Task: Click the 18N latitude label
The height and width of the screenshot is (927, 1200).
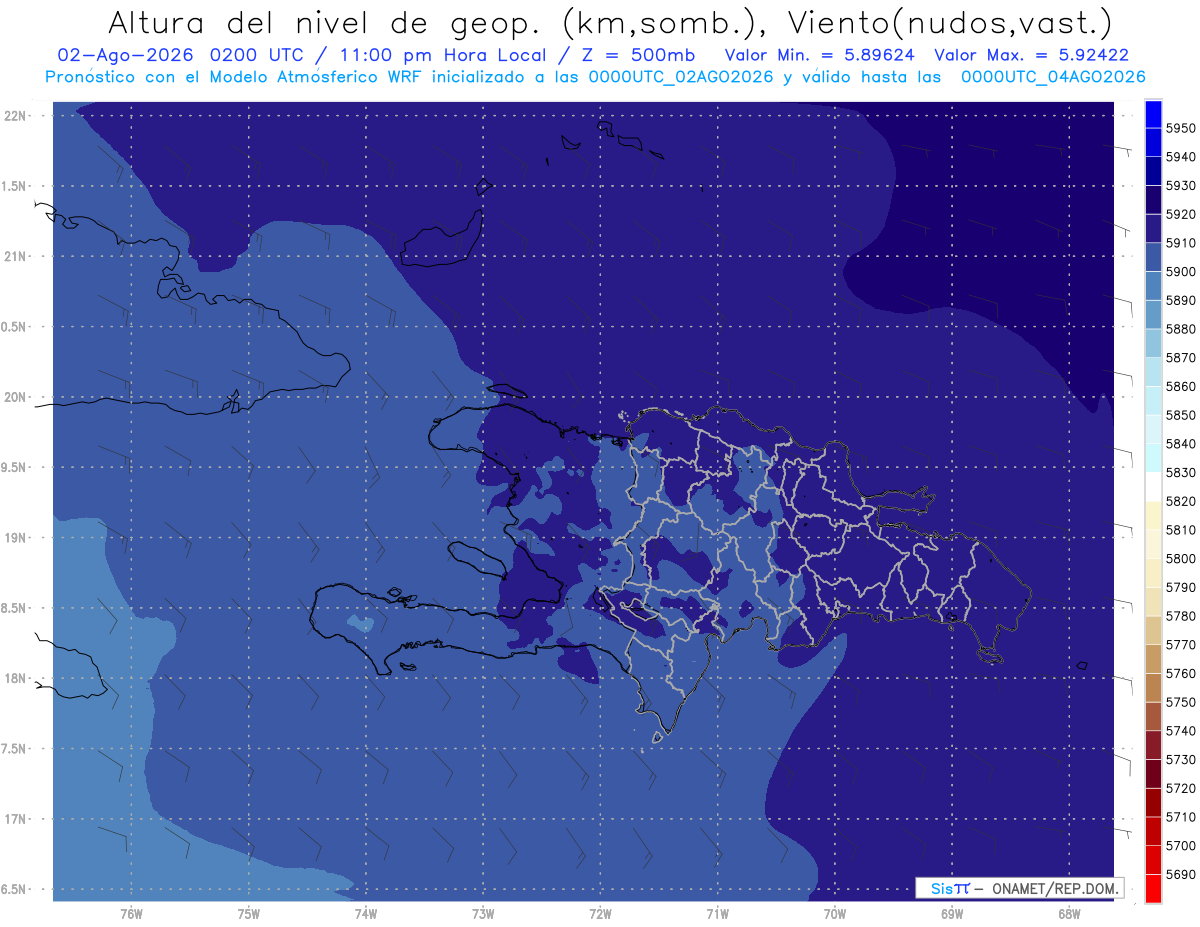Action: pos(16,678)
